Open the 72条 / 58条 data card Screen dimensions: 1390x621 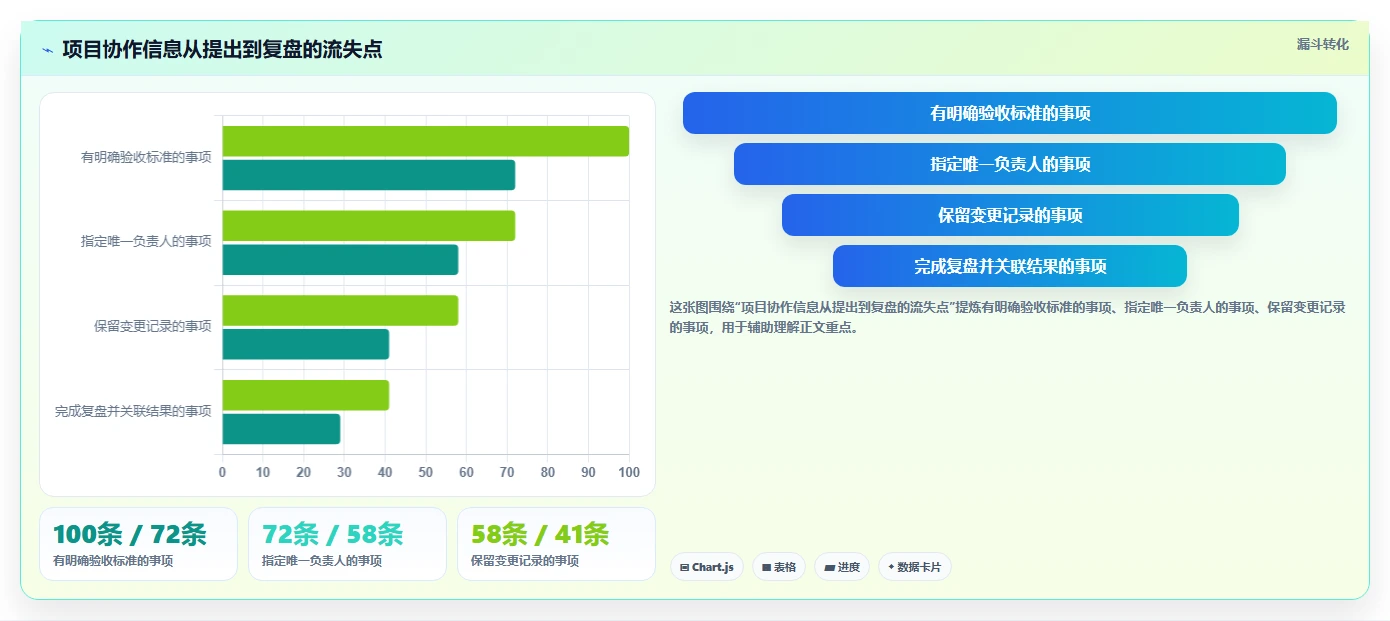(x=347, y=544)
